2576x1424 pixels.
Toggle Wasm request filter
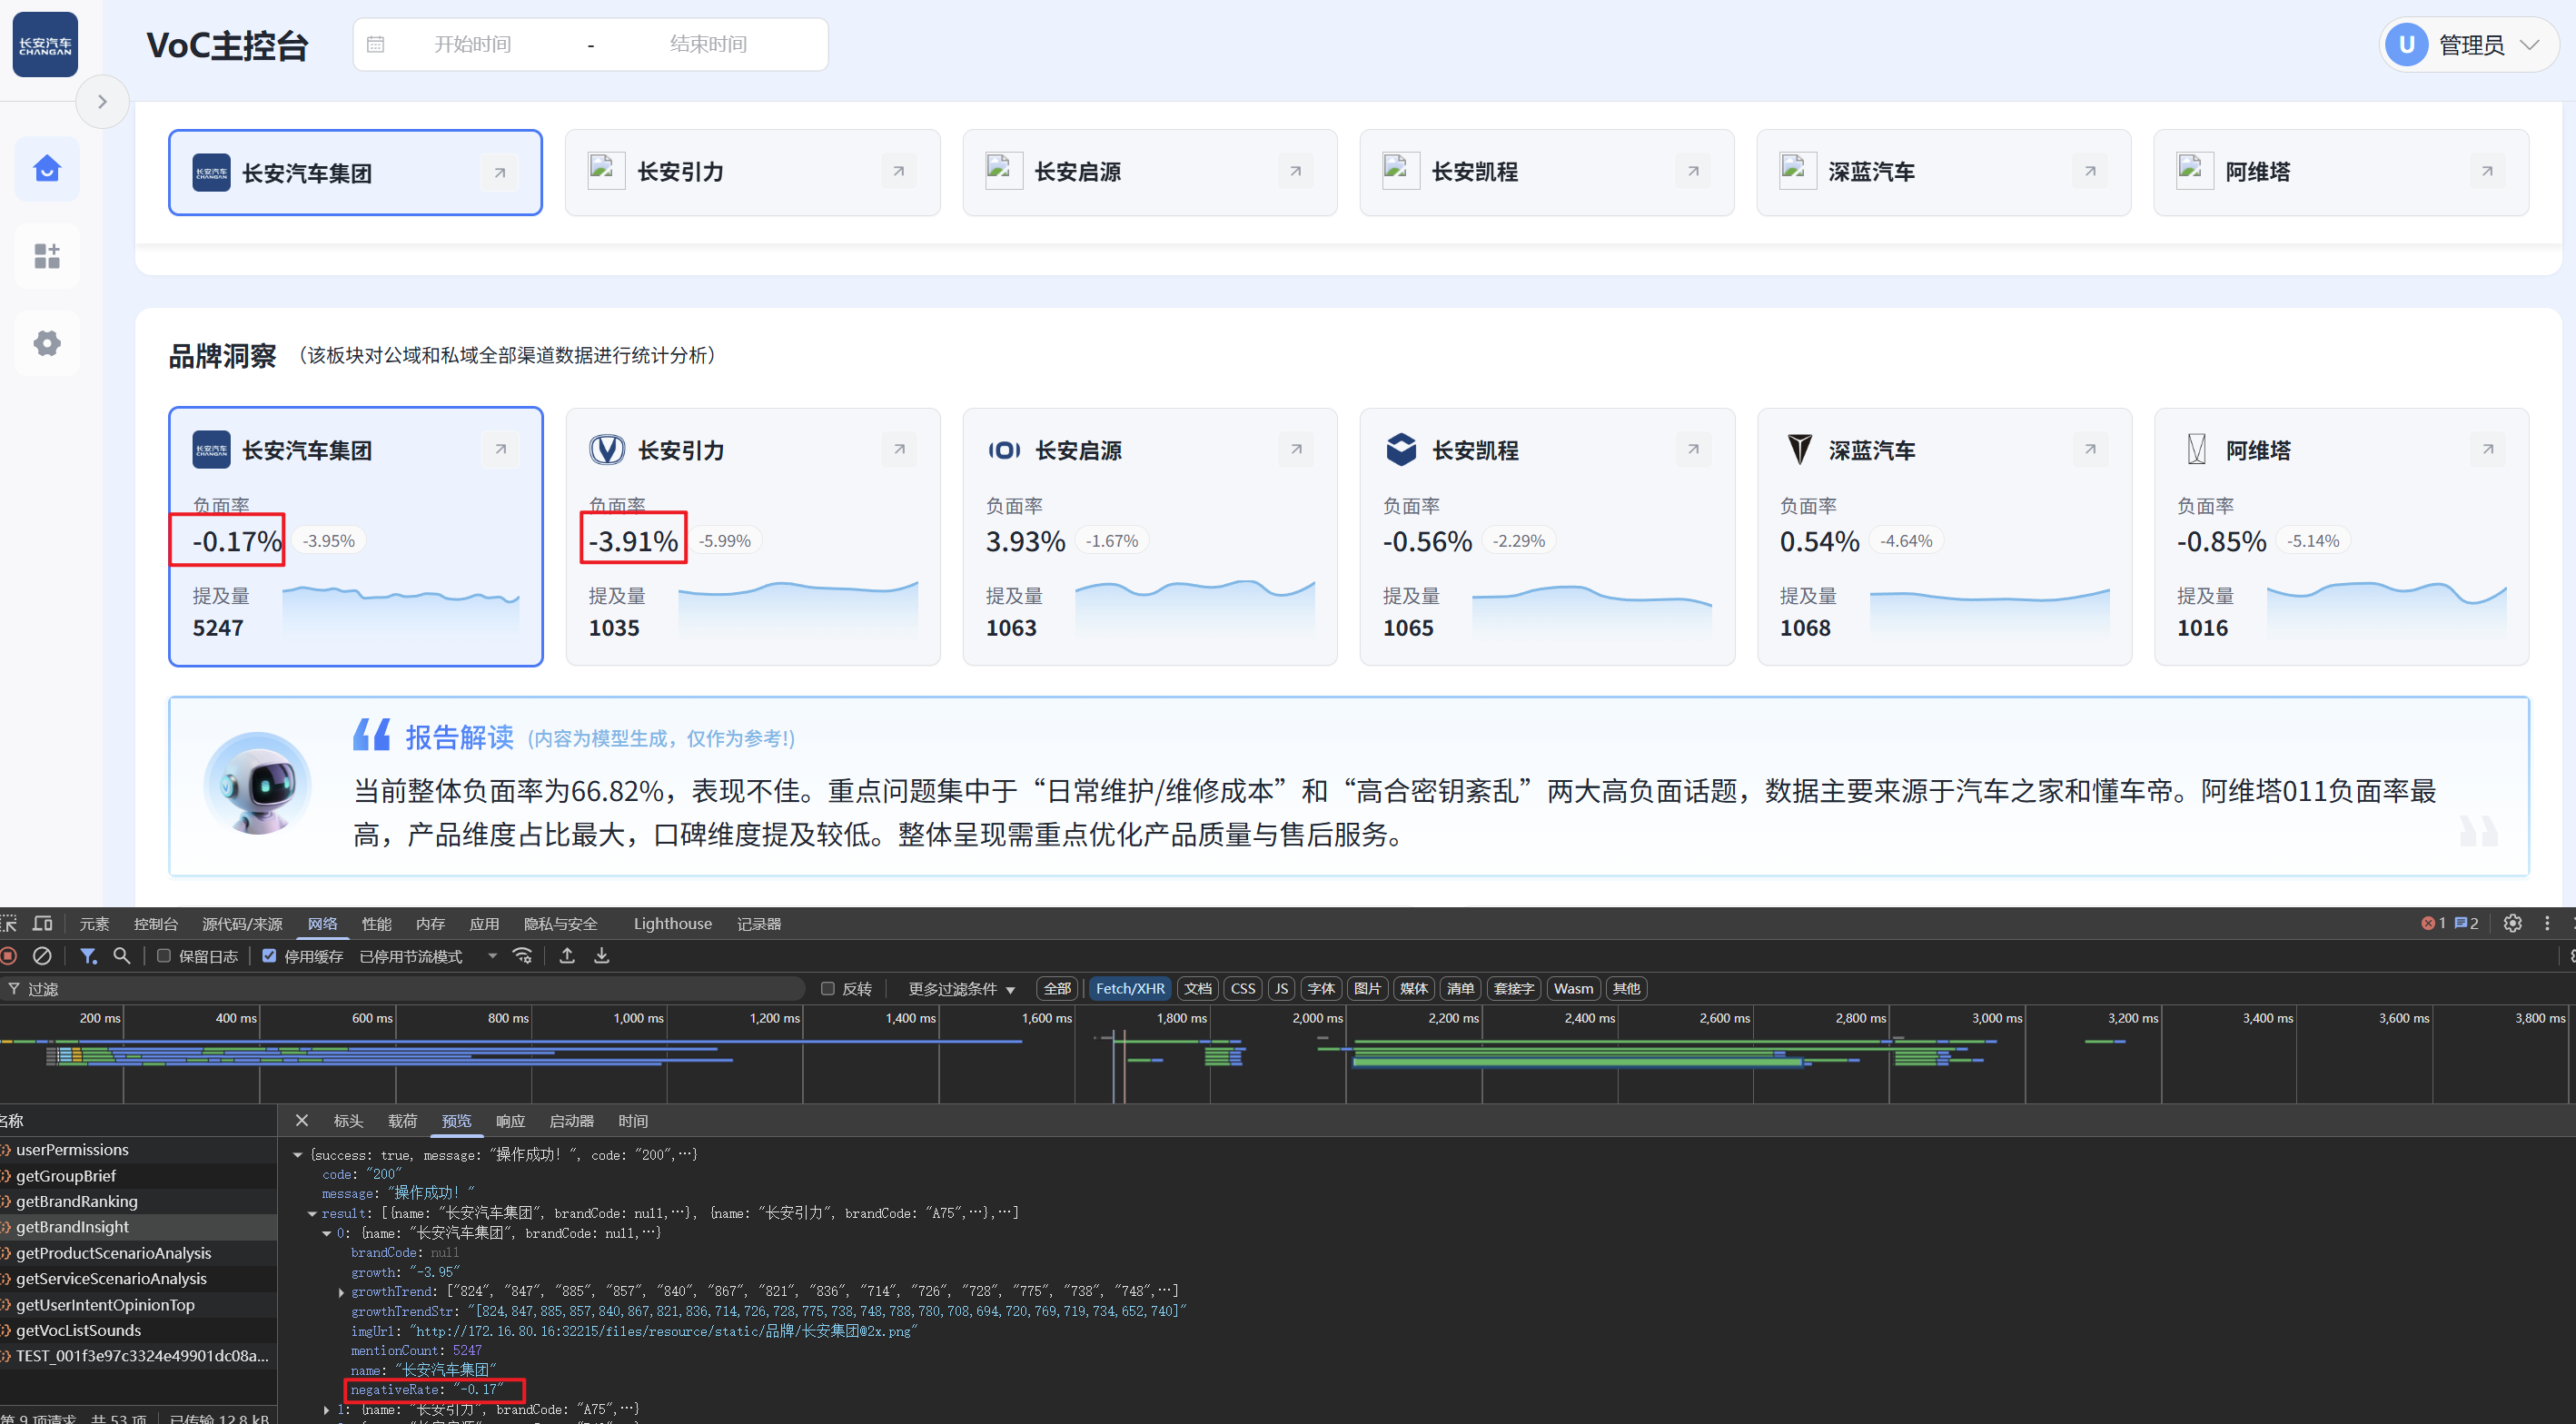point(1573,988)
